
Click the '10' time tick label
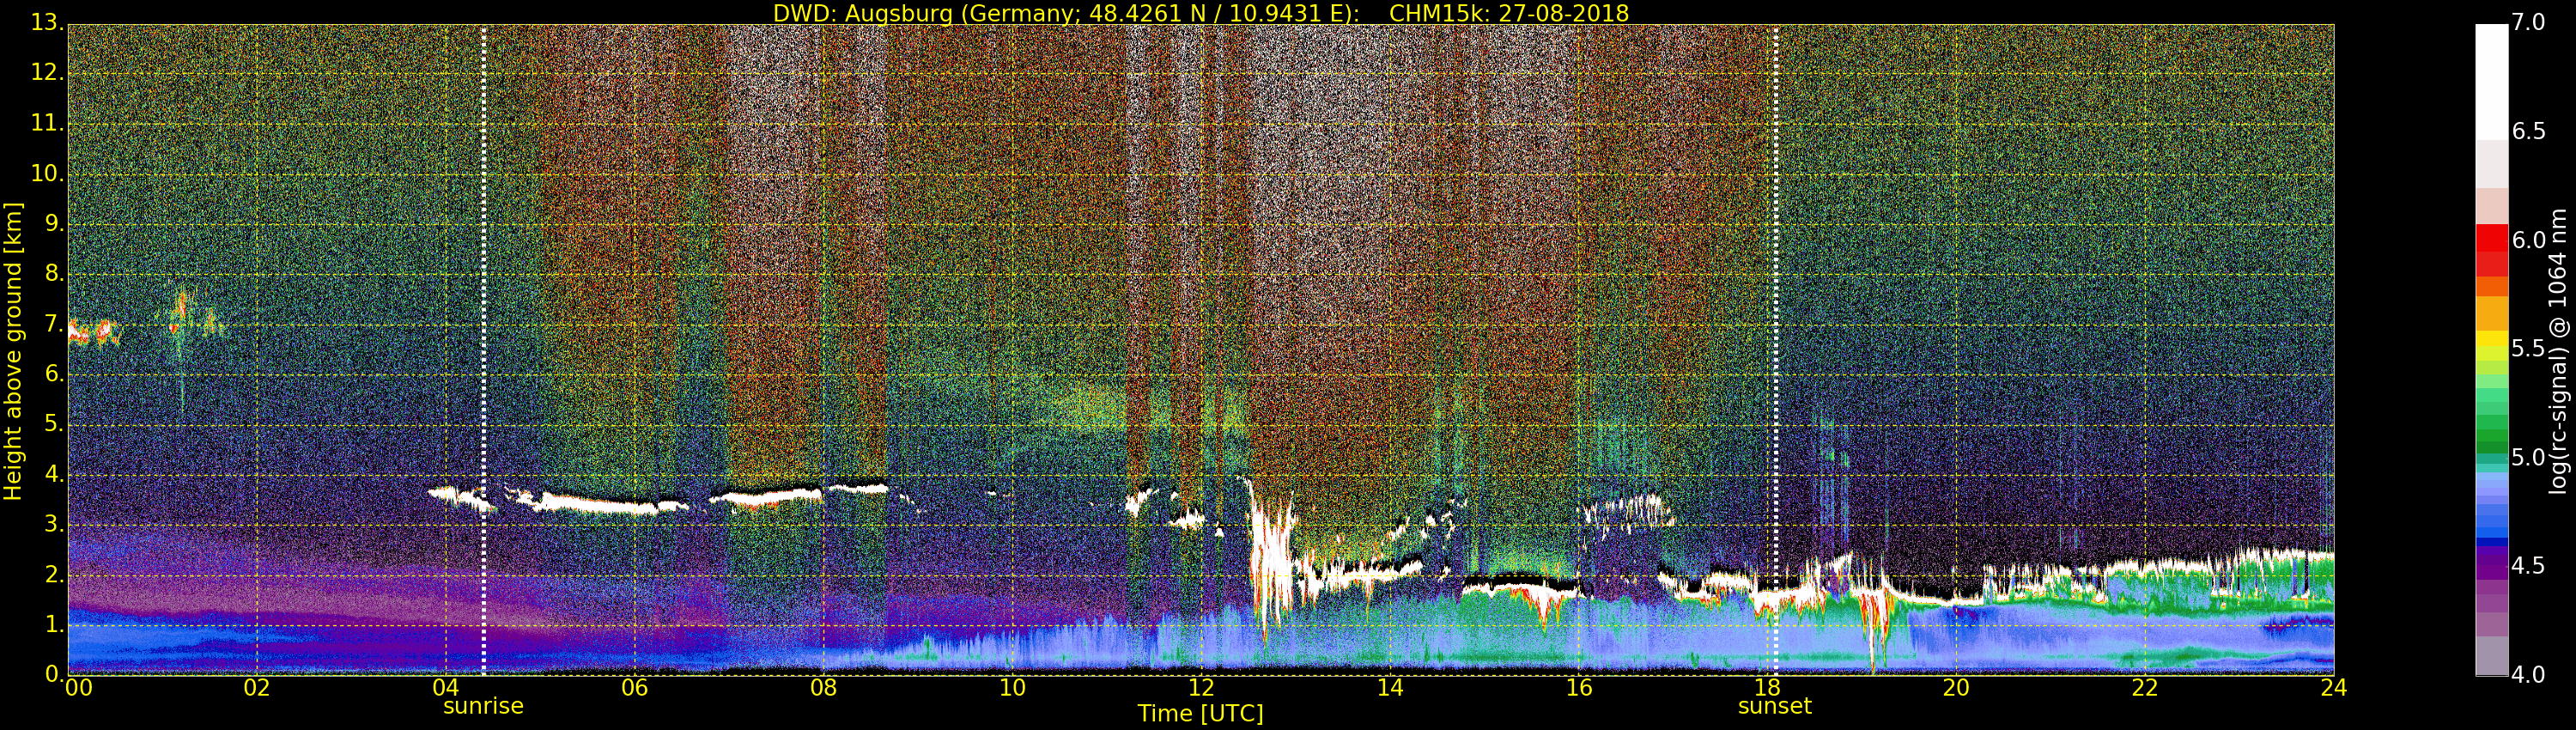click(1012, 688)
